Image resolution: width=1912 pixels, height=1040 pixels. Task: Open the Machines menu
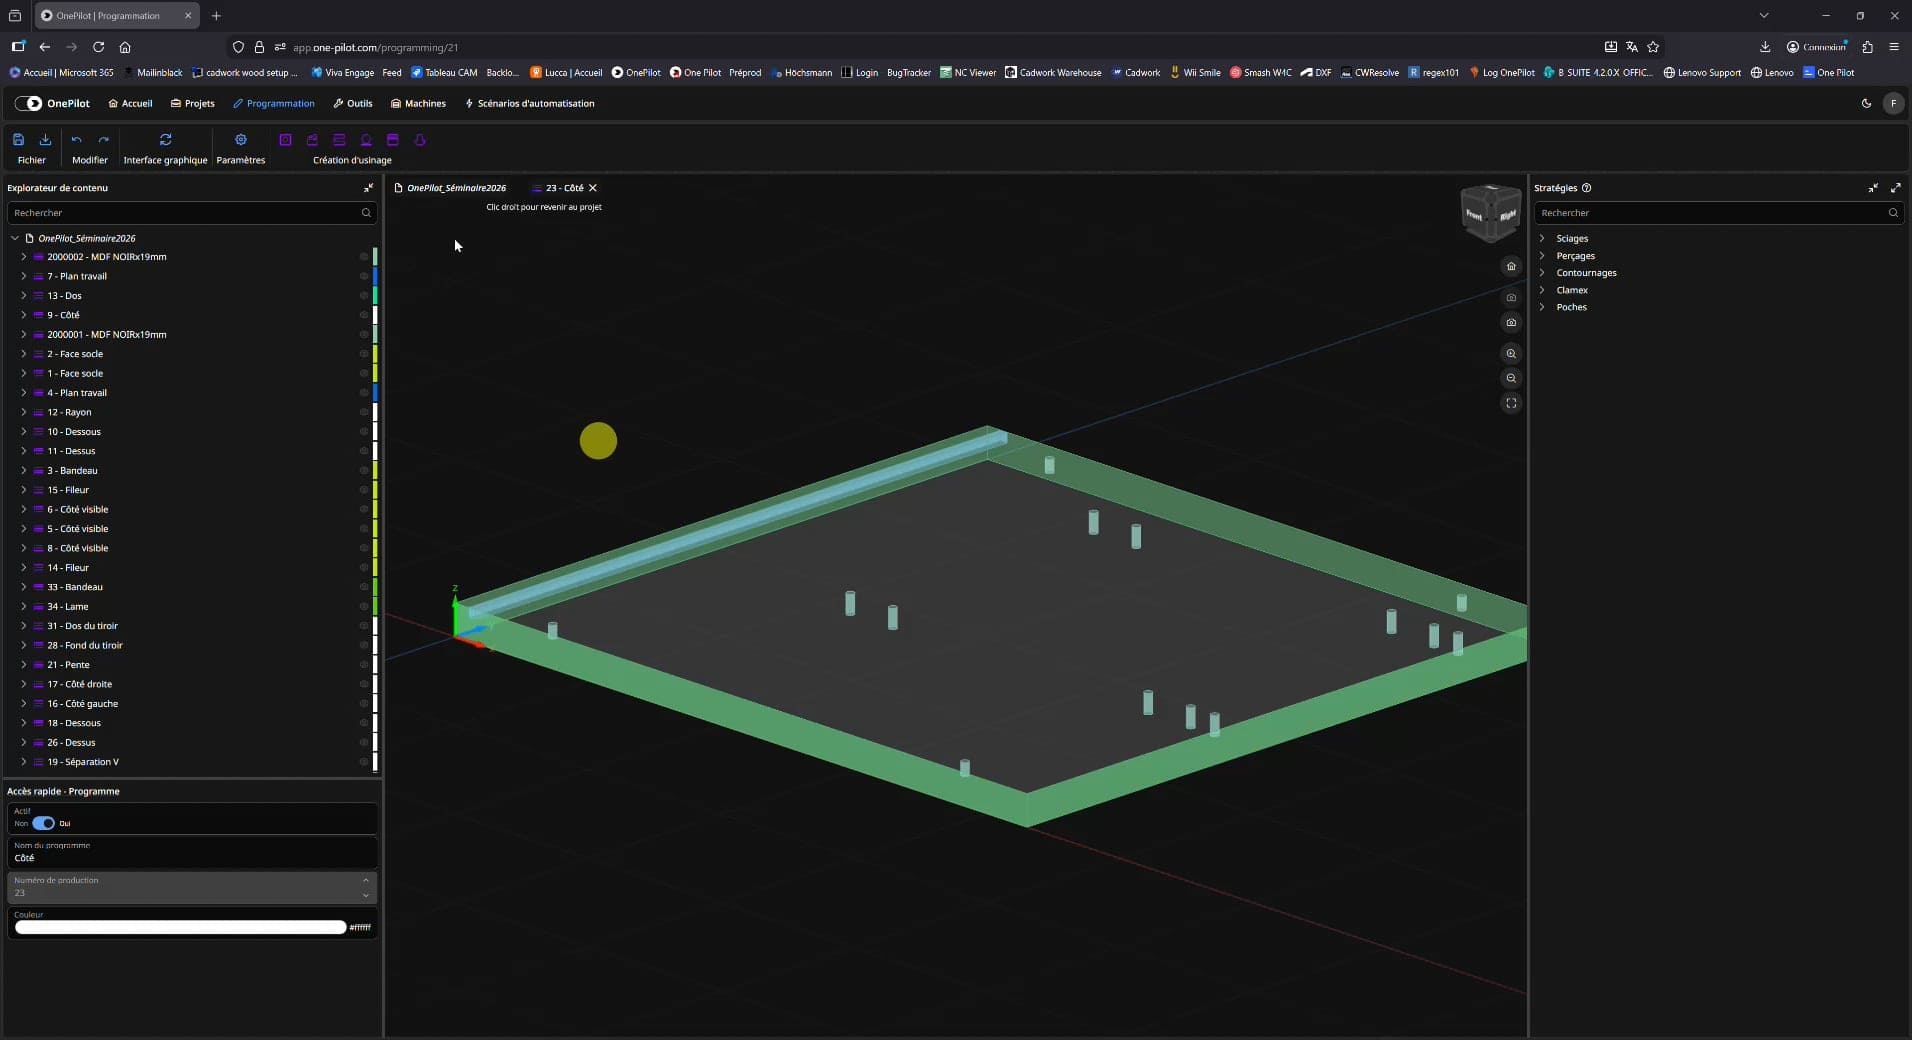418,103
